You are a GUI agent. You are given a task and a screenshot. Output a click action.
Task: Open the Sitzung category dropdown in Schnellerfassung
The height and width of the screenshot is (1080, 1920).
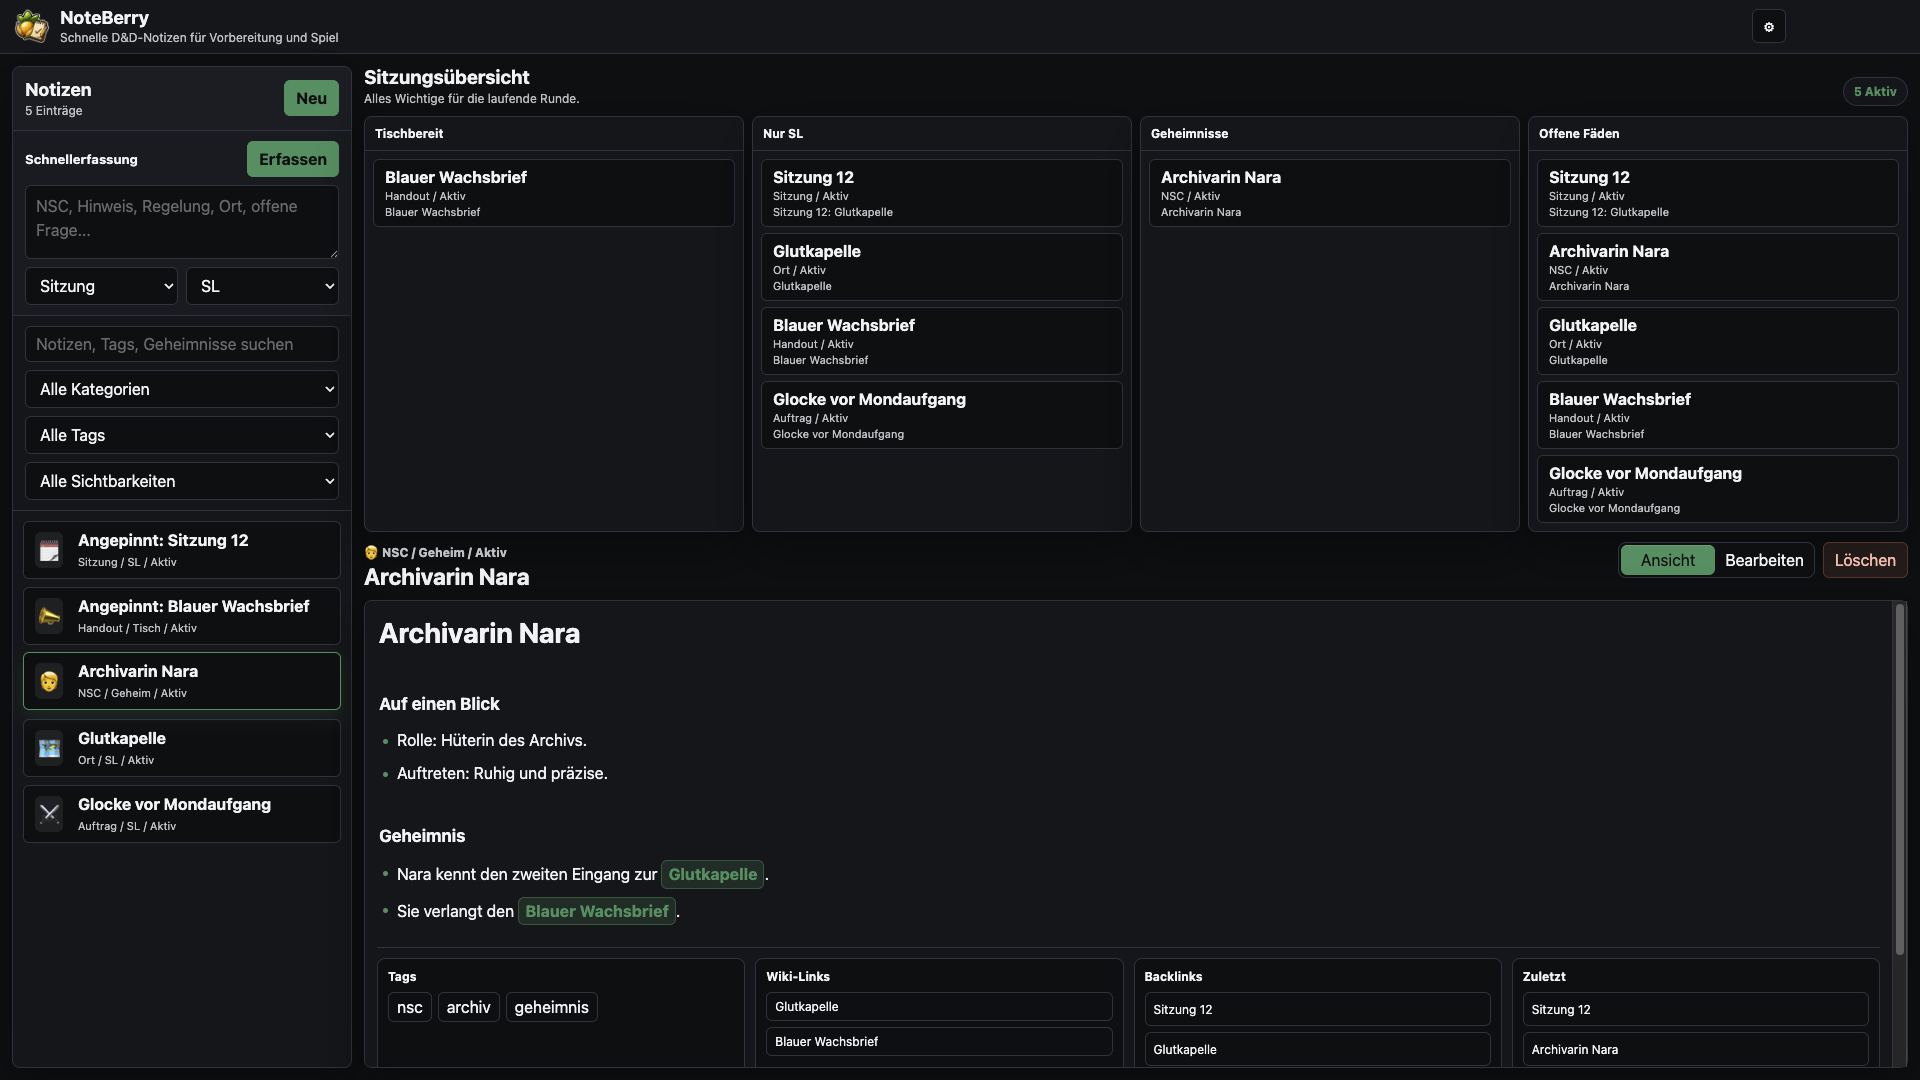coord(101,286)
